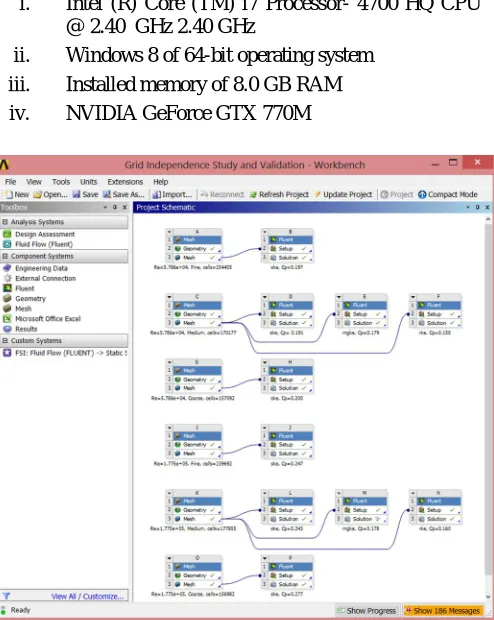Open the File menu

(10, 182)
